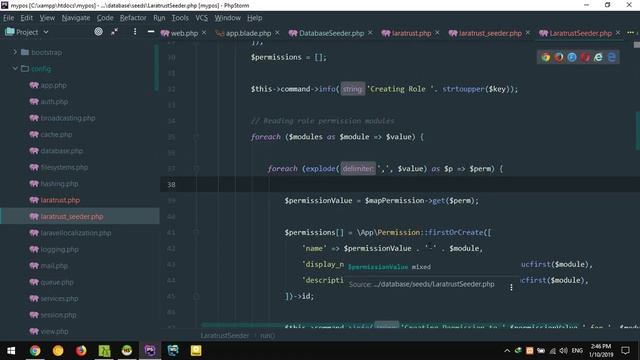This screenshot has width=640, height=360.
Task: Switch to web.php tab
Action: [180, 33]
